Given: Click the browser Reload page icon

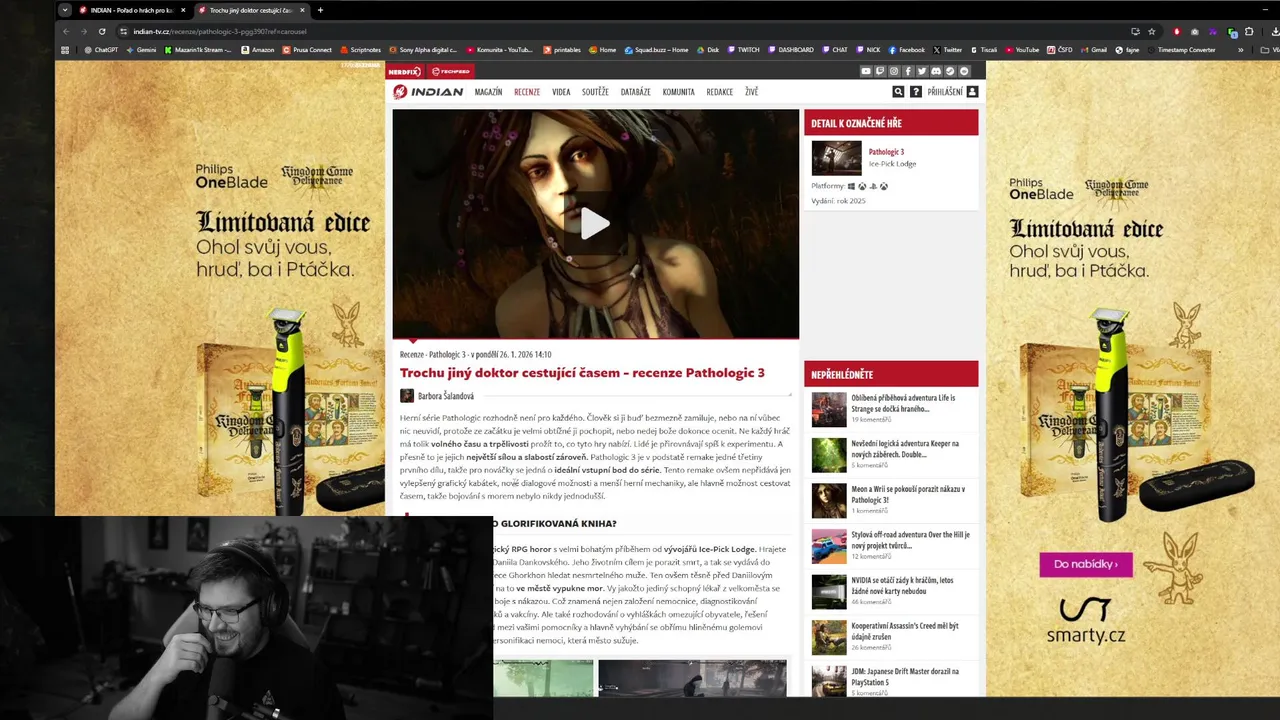Looking at the screenshot, I should pos(102,31).
